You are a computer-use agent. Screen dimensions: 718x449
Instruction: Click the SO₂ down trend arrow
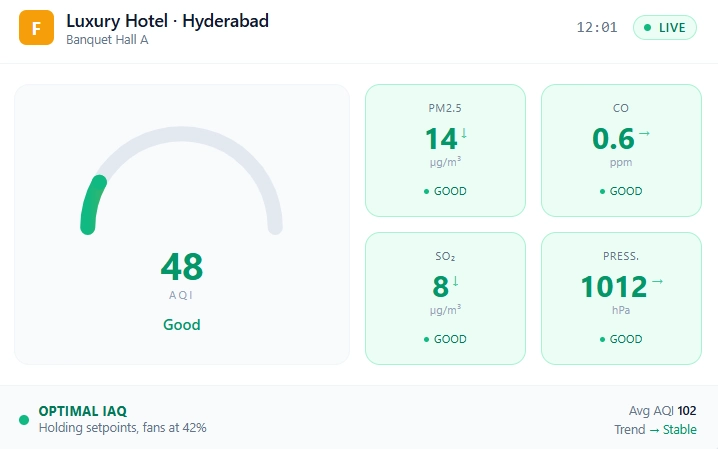coord(456,281)
